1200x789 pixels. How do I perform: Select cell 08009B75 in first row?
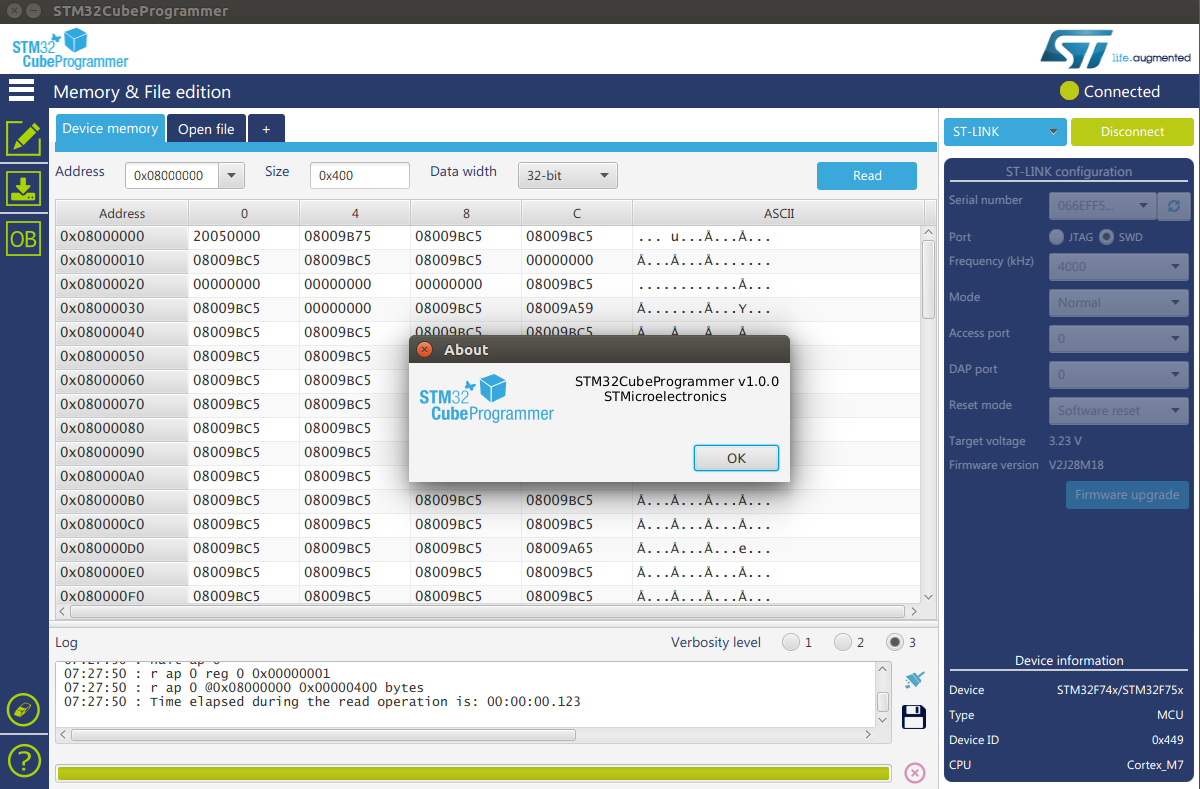coord(355,237)
